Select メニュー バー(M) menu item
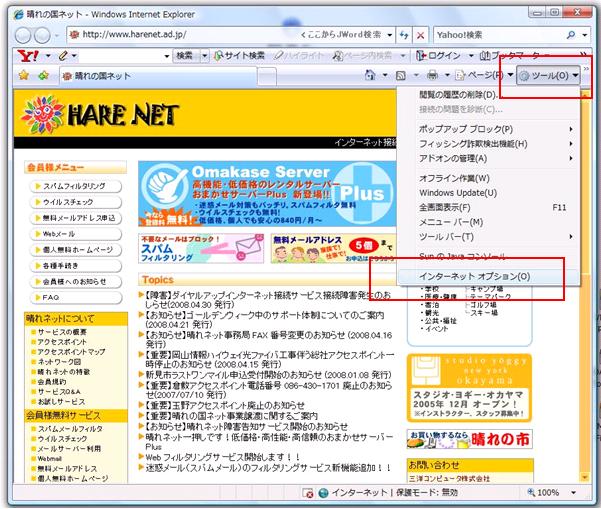 tap(488, 222)
